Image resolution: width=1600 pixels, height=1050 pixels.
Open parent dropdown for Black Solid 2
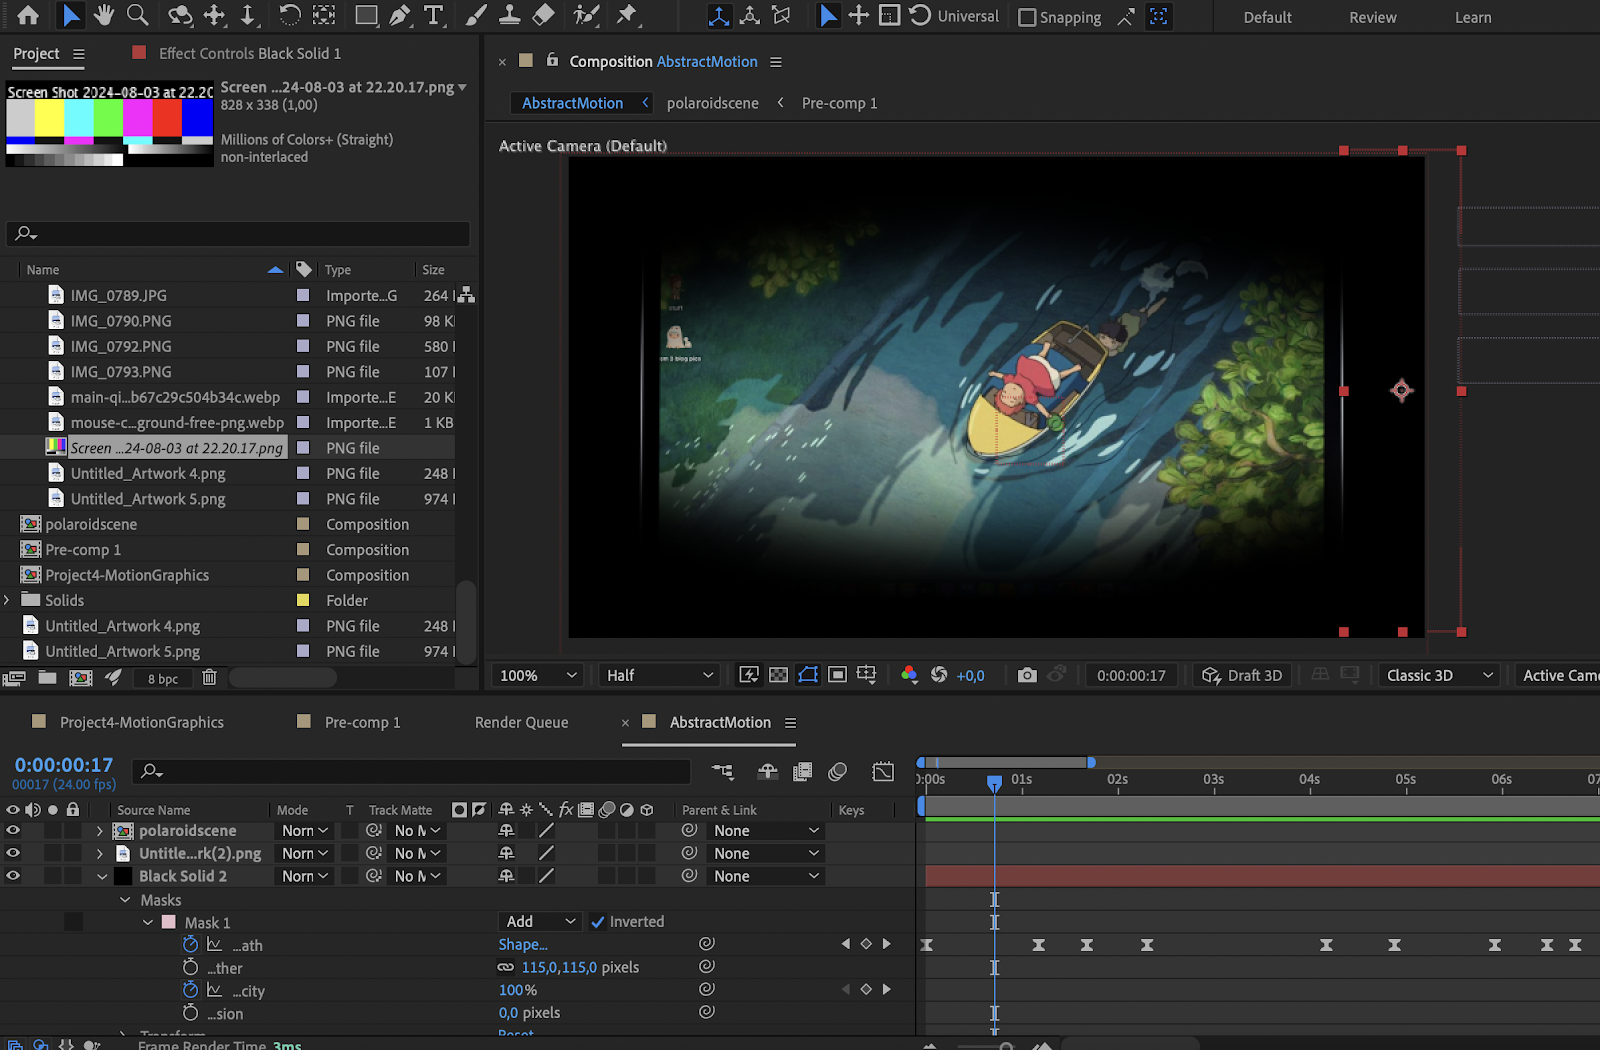(767, 876)
